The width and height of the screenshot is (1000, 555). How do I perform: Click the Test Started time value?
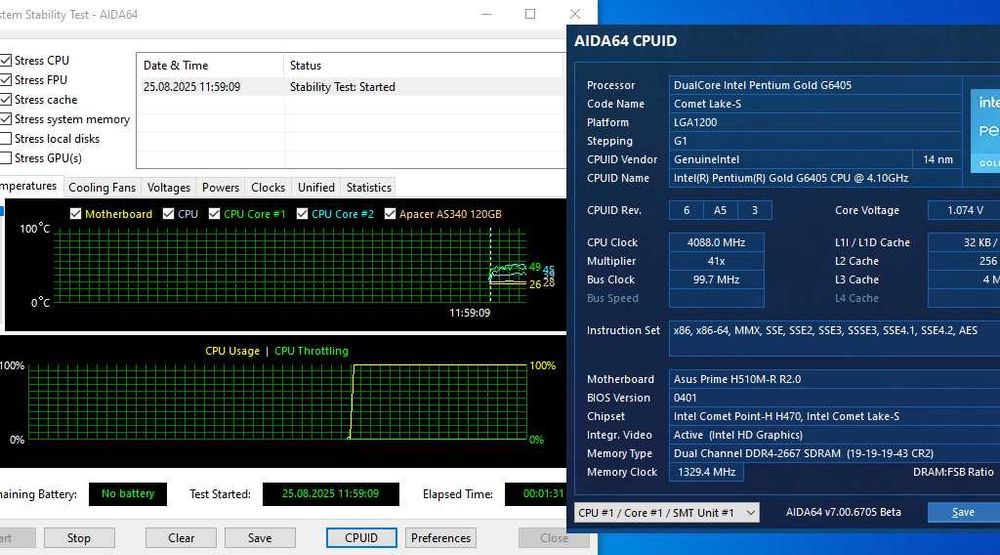point(330,494)
